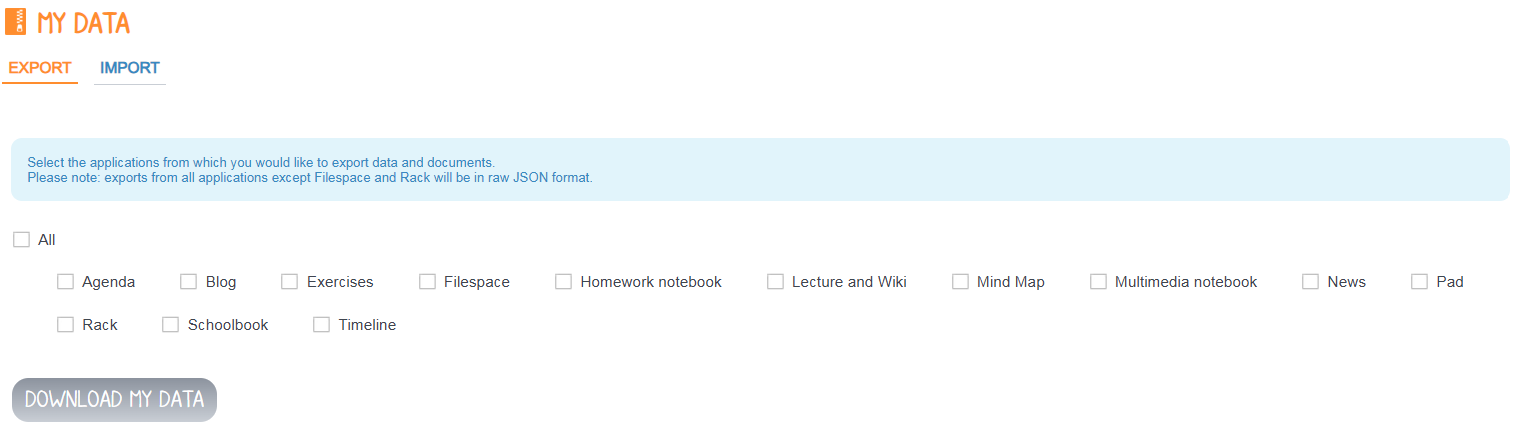The image size is (1513, 424).
Task: Select the Exercises checkbox
Action: pyautogui.click(x=290, y=282)
